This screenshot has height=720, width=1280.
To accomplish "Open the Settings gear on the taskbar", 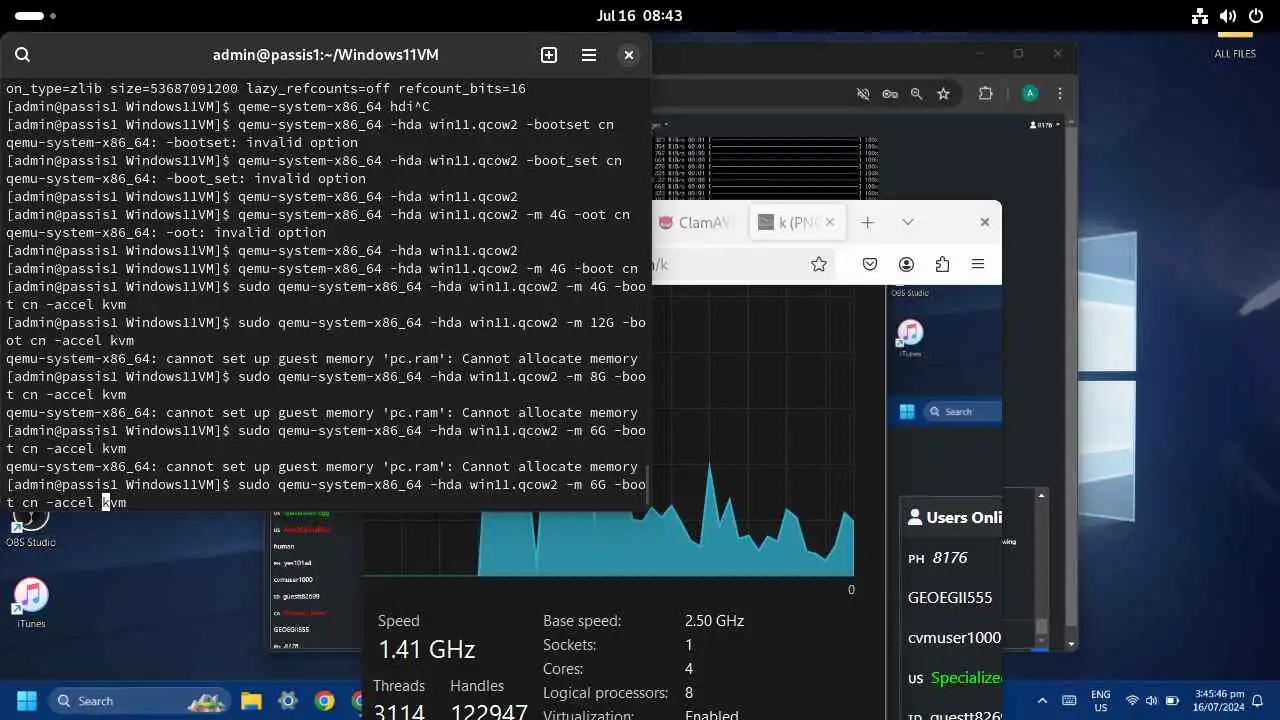I will 288,700.
